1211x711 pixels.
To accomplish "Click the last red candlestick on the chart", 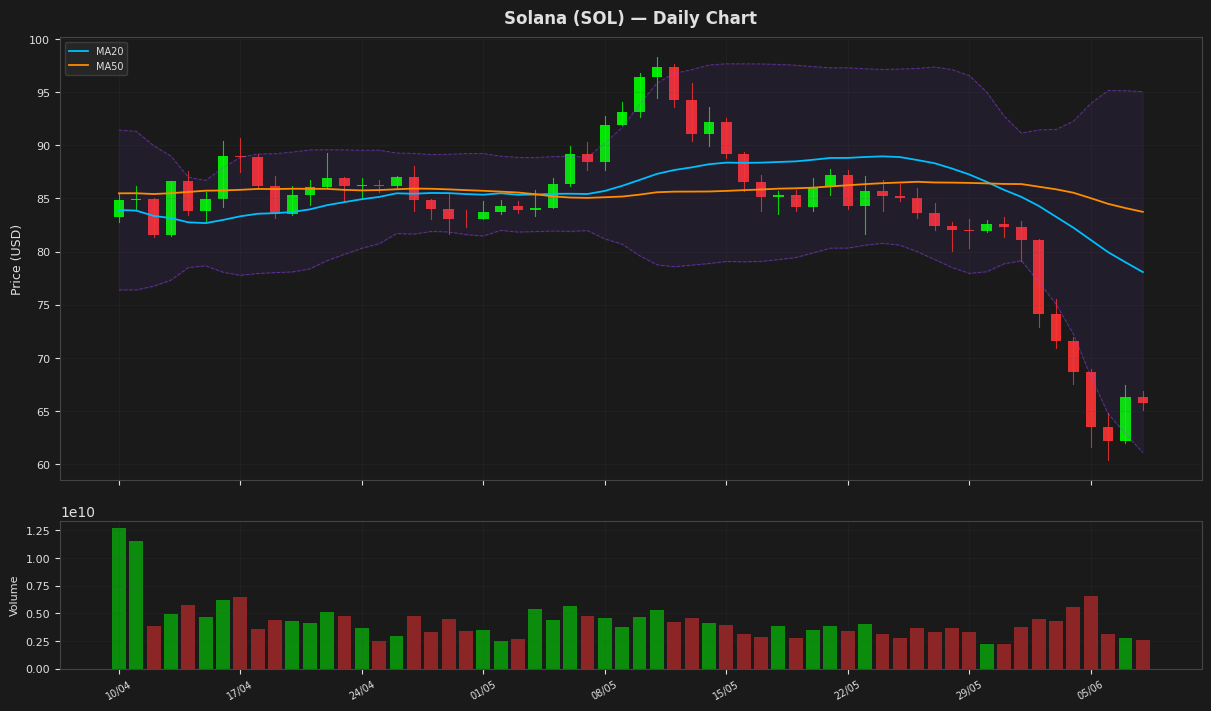I will (1143, 400).
